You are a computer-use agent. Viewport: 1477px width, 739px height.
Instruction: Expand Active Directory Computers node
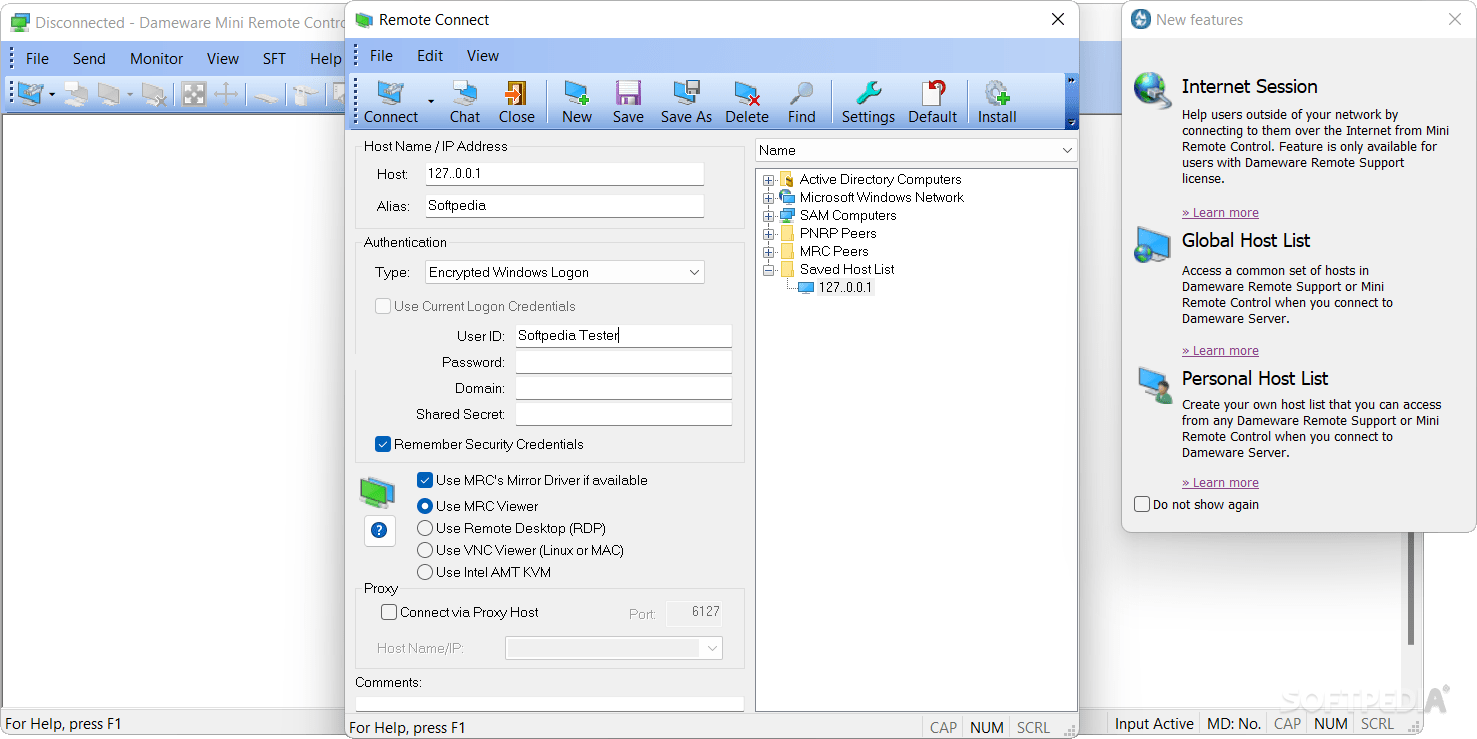(x=769, y=180)
